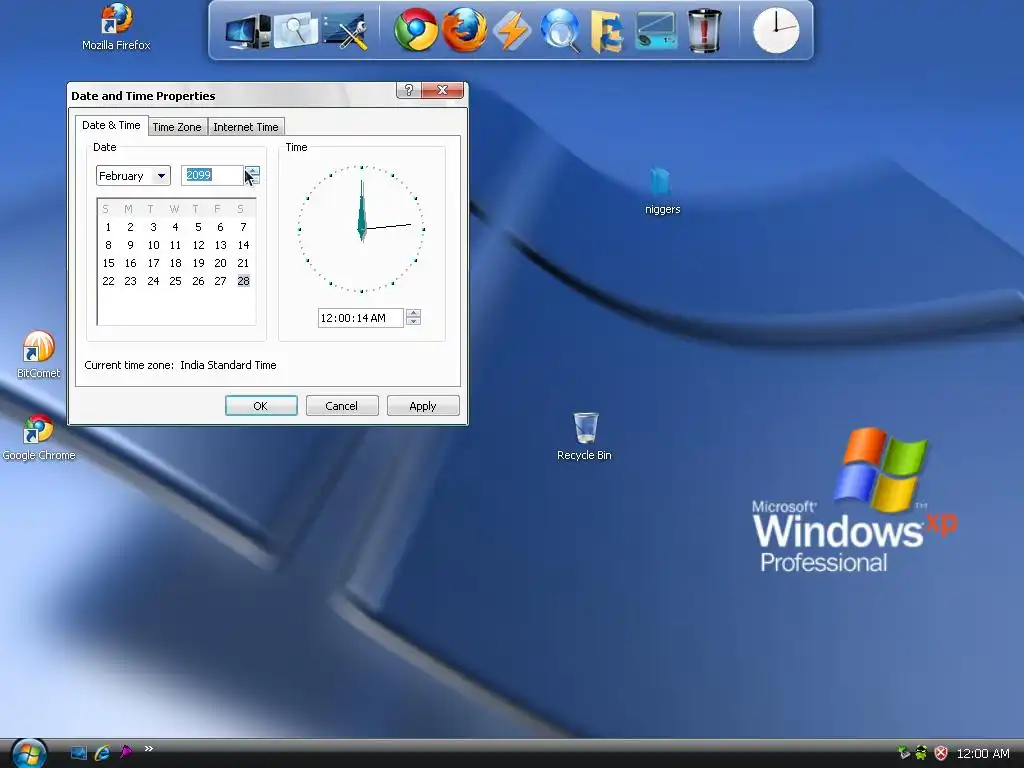
Task: Open the control panel tools dock icon
Action: 345,31
